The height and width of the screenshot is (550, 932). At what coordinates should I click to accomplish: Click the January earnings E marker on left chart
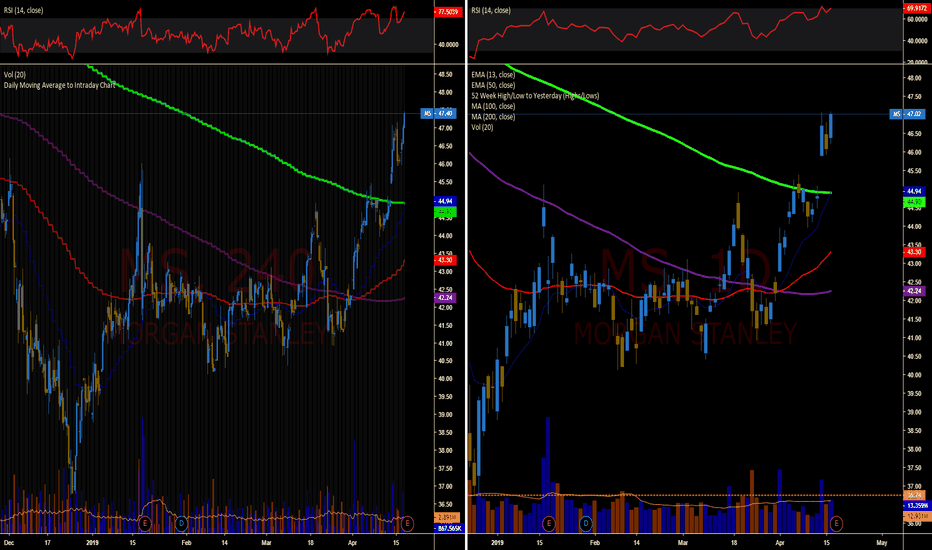click(144, 523)
